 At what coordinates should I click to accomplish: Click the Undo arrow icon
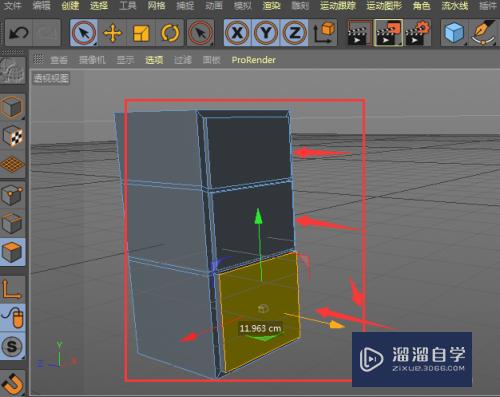coord(18,33)
